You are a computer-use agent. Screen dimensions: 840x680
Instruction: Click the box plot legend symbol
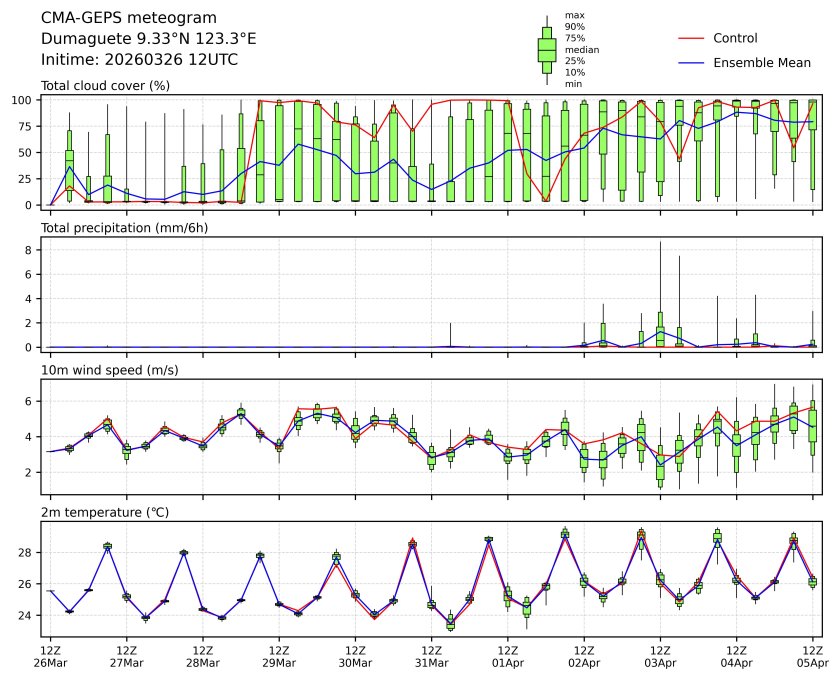coord(547,50)
